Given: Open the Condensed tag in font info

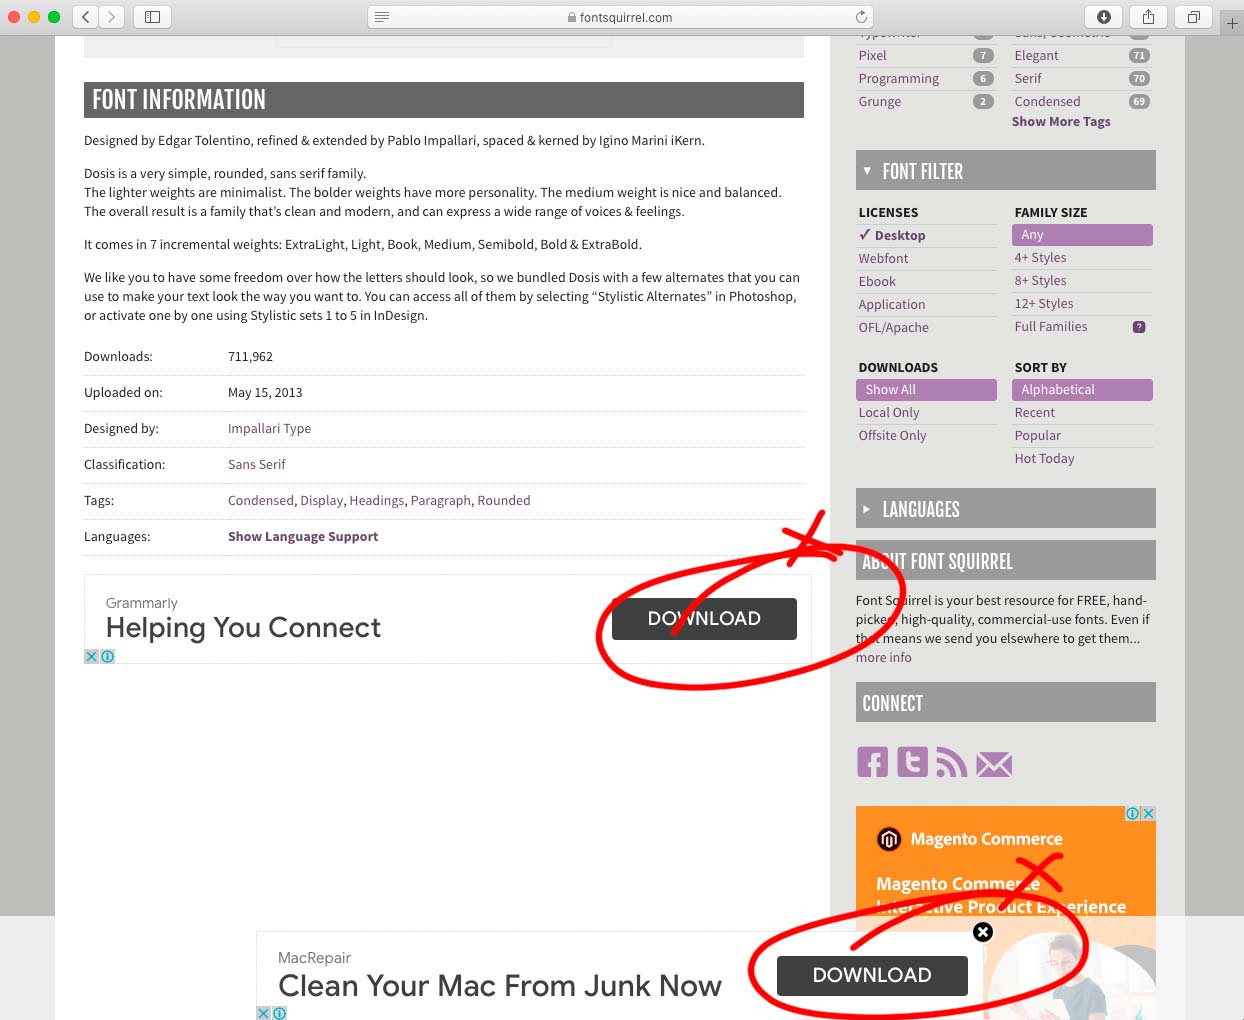Looking at the screenshot, I should pos(261,500).
